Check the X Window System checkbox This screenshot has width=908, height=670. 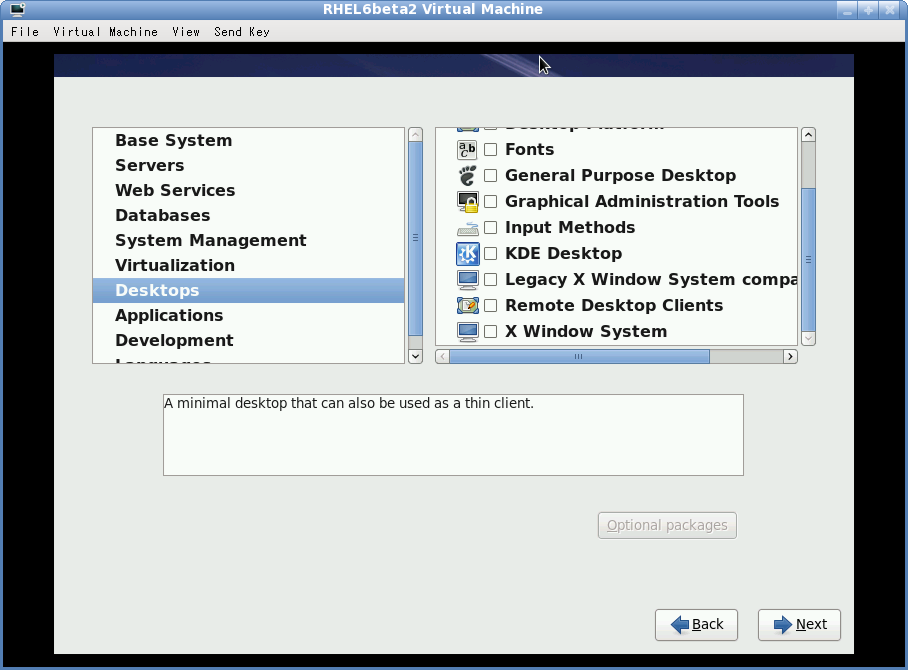point(490,331)
